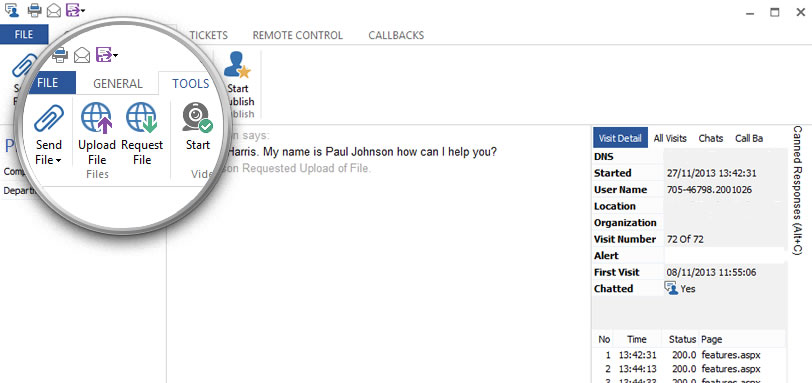Image resolution: width=812 pixels, height=383 pixels.
Task: Open the REMOTE CONTROL ribbon tab
Action: pos(298,35)
